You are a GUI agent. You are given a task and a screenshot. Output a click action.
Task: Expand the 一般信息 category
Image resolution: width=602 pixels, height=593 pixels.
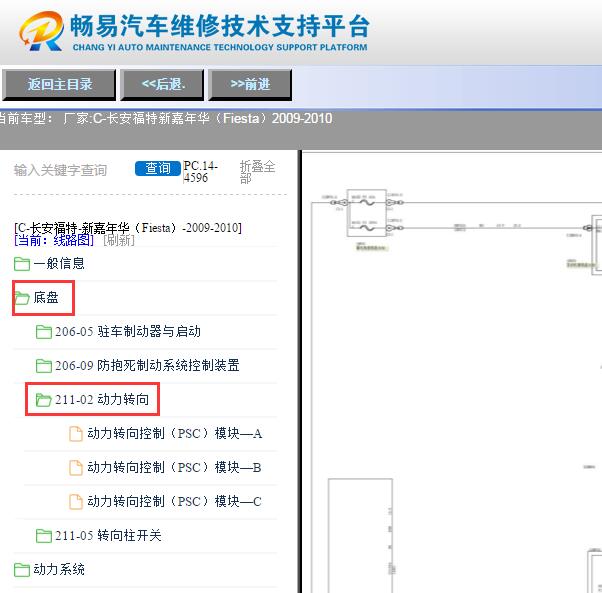(59, 263)
